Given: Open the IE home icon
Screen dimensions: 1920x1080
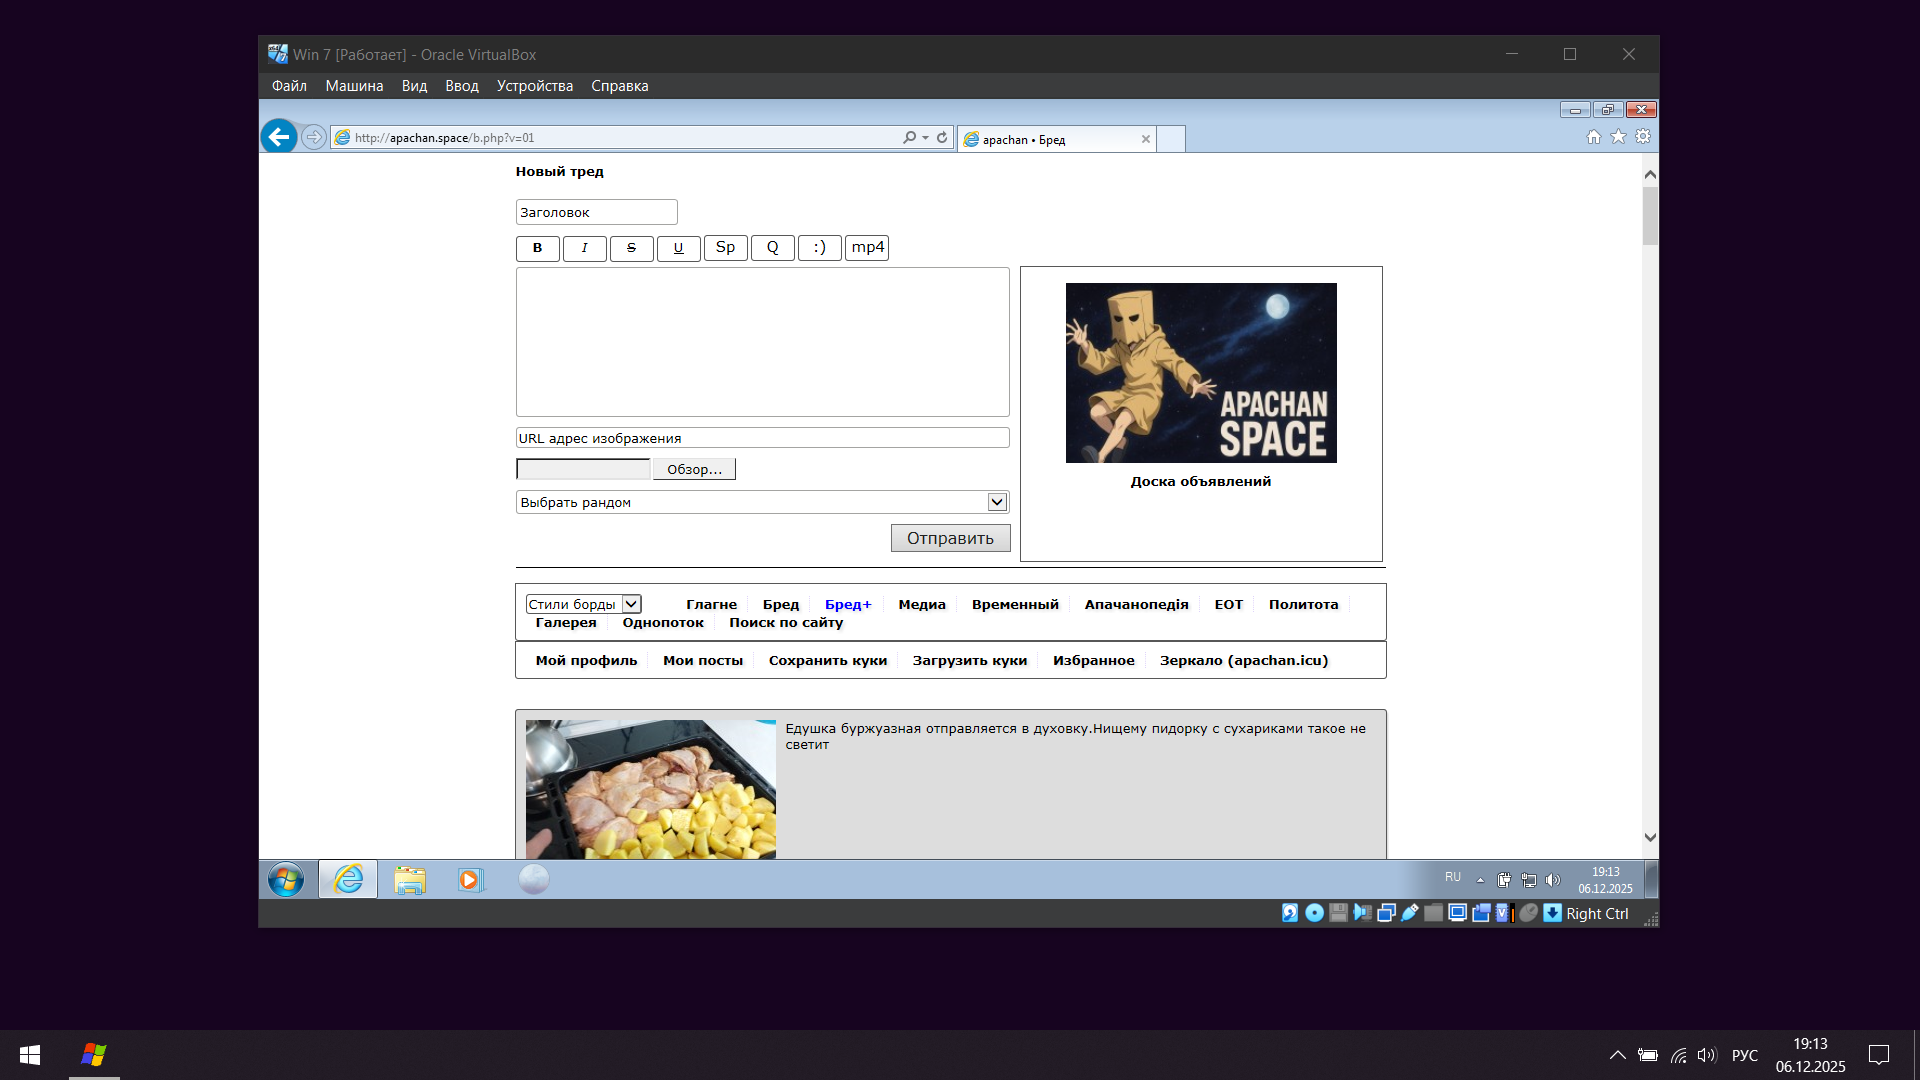Looking at the screenshot, I should [x=1593, y=137].
